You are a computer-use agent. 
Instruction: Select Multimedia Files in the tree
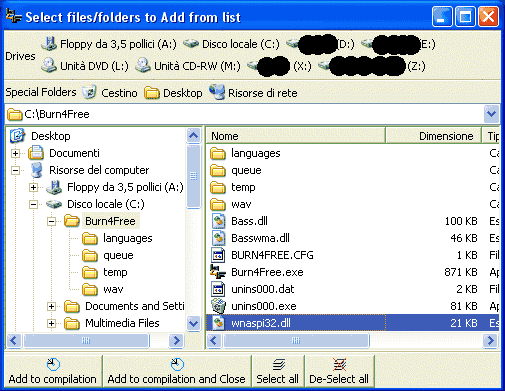pos(122,323)
